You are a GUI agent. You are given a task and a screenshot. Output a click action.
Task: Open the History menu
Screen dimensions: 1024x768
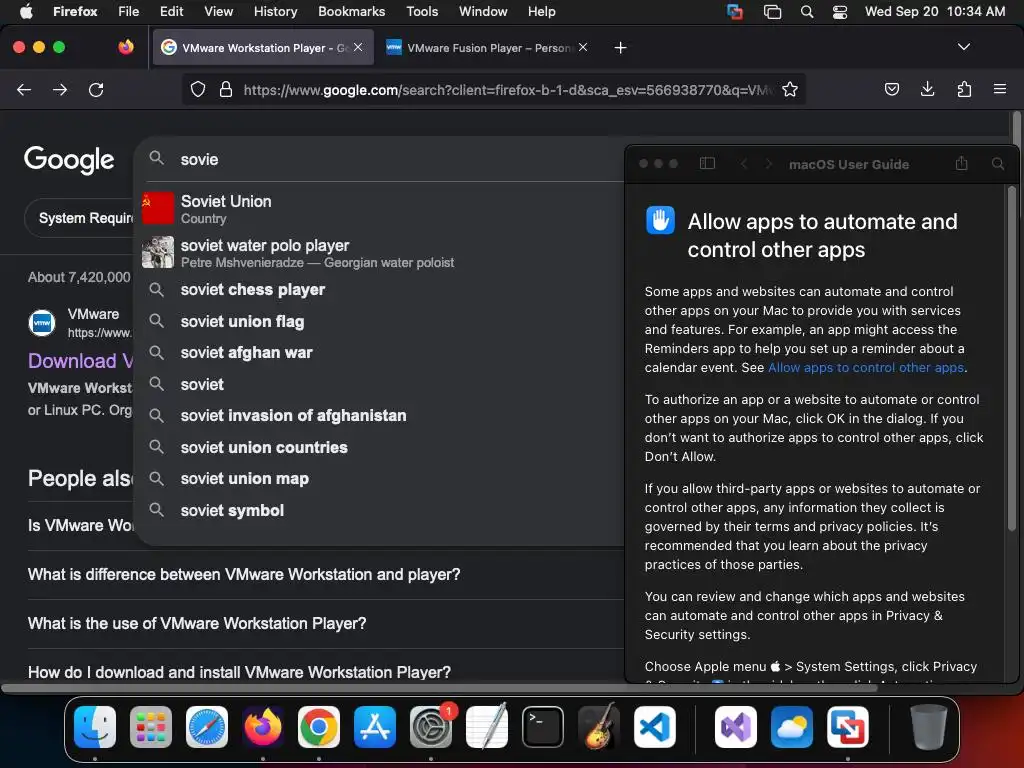pyautogui.click(x=275, y=11)
